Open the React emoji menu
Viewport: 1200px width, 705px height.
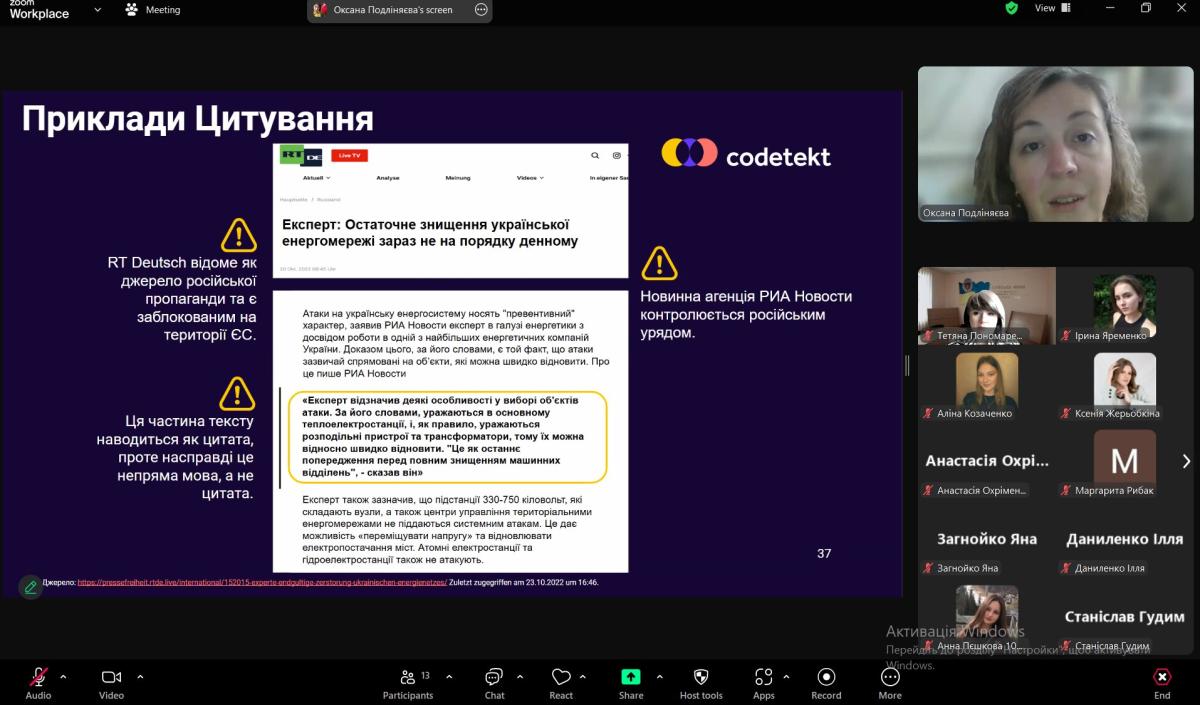click(561, 683)
